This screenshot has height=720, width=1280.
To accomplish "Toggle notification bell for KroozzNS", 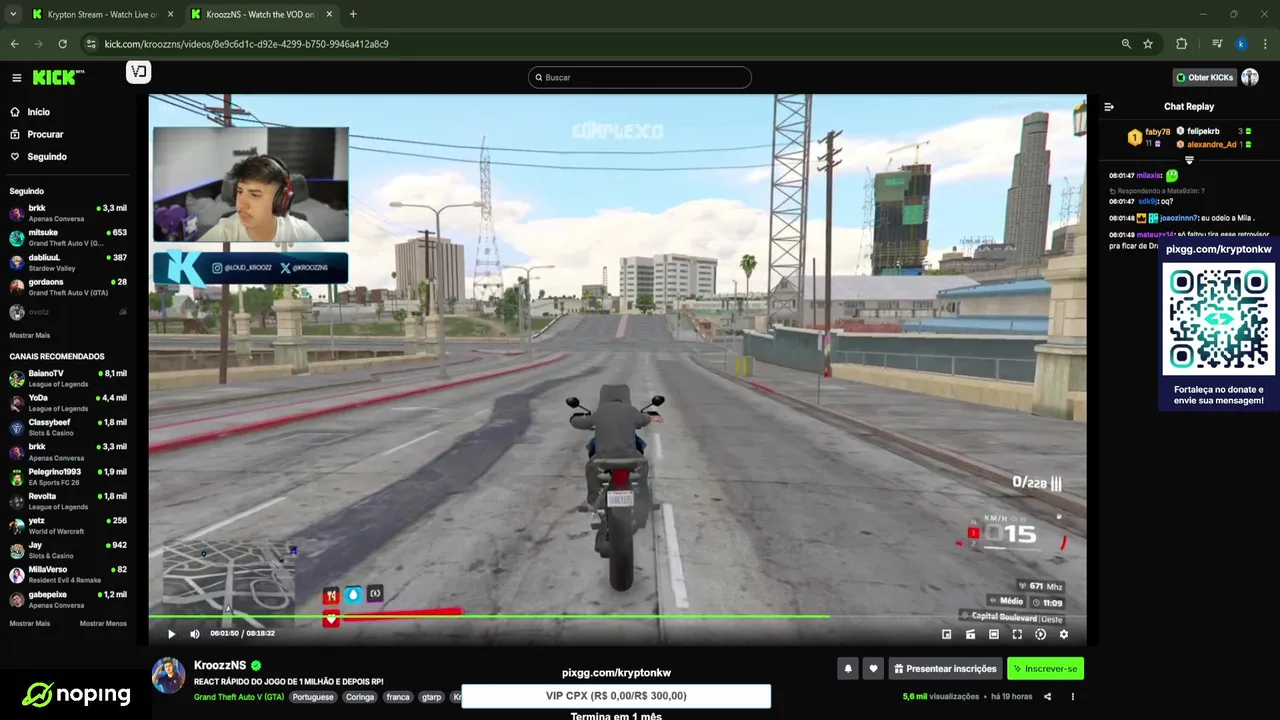I will point(848,668).
